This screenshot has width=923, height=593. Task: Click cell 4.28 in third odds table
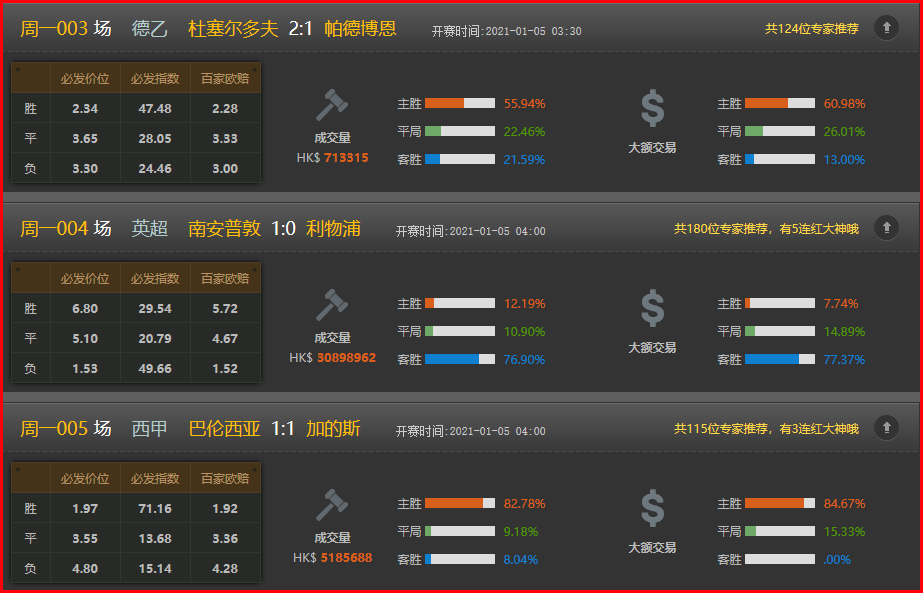click(x=225, y=569)
